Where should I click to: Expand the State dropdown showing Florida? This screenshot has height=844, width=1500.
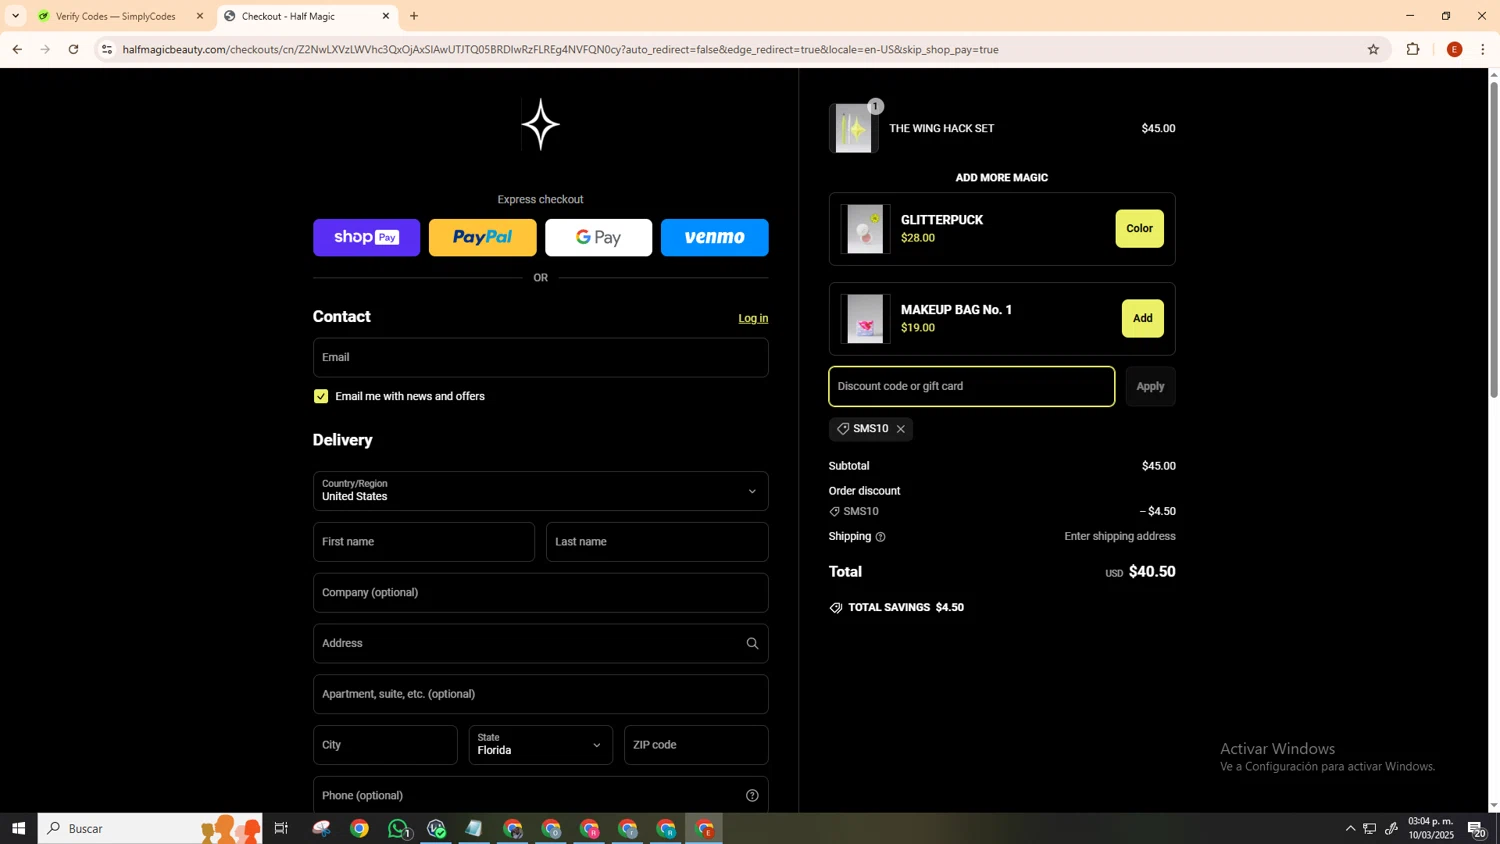[540, 745]
